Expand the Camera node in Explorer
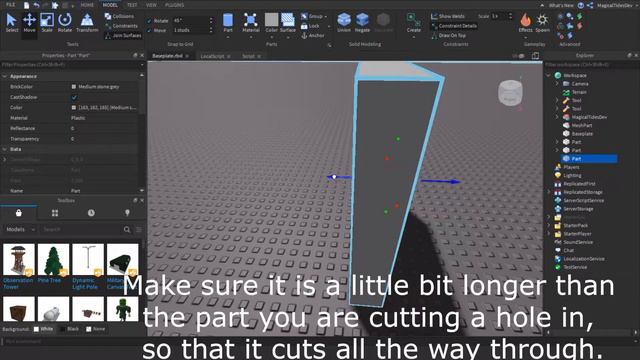Viewport: 640px width, 360px height. pyautogui.click(x=557, y=84)
